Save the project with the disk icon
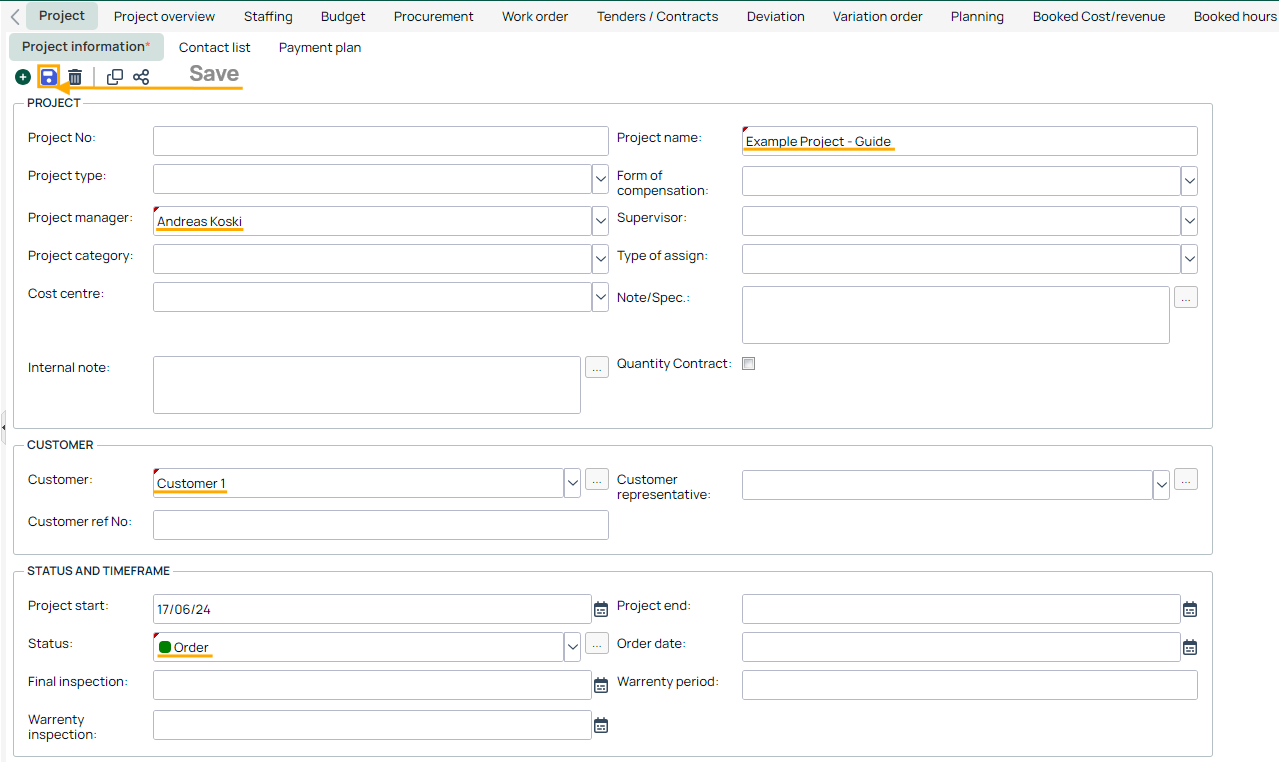Screen dimensions: 1279x762 click(48, 77)
